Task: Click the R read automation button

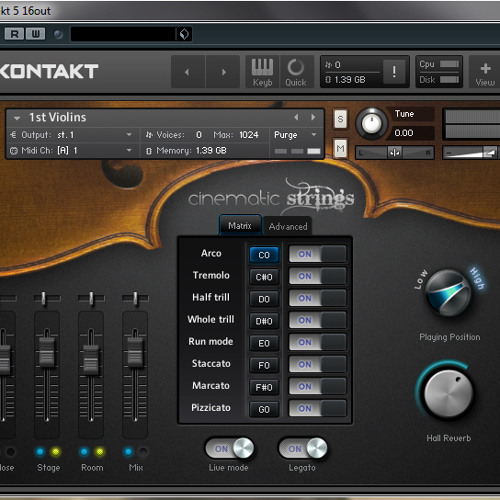Action: [x=14, y=34]
